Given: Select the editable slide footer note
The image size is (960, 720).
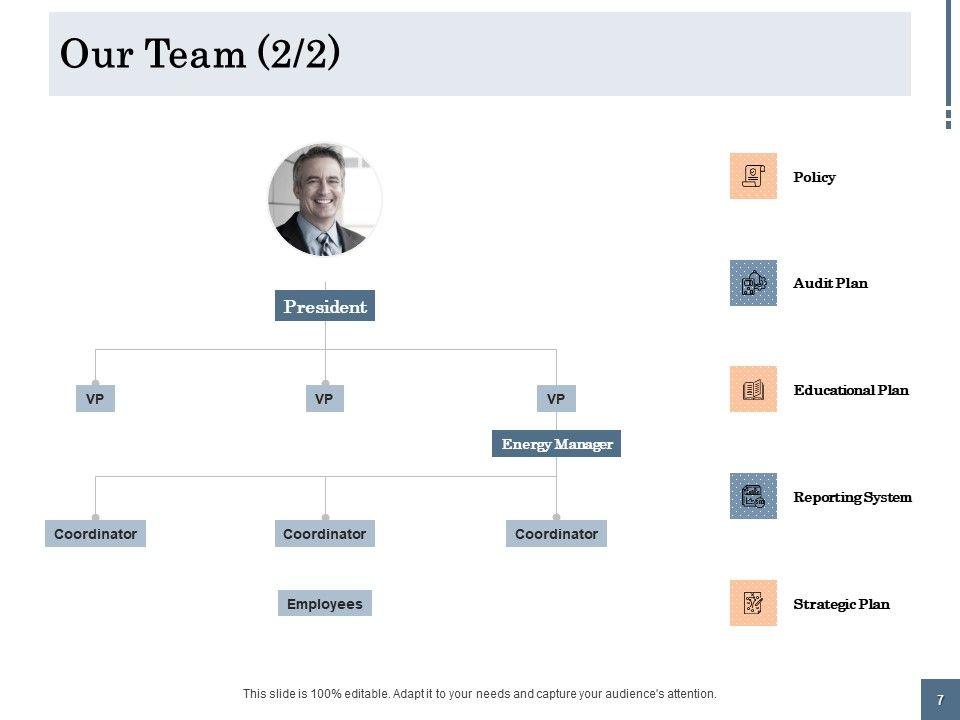Looking at the screenshot, I should coord(480,693).
